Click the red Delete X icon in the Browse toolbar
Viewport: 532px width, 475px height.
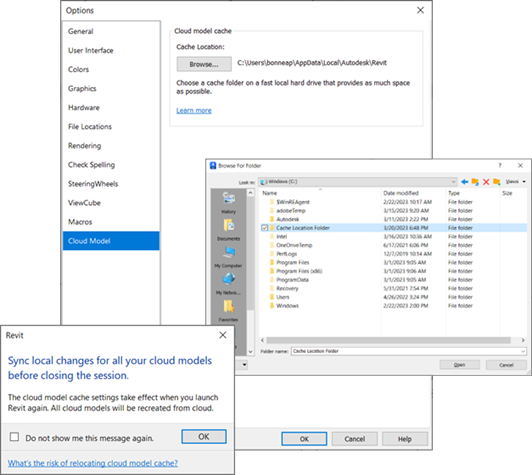(x=486, y=182)
